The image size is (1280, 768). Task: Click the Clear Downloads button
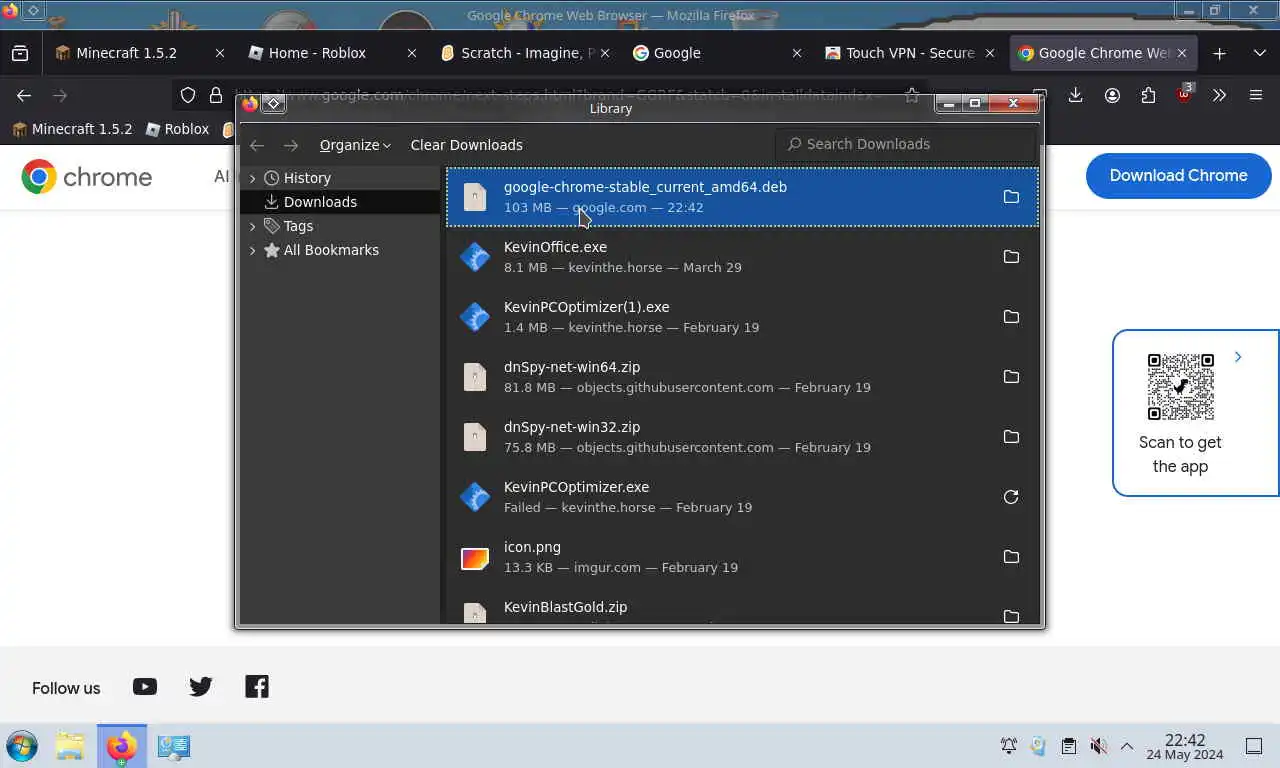point(466,145)
